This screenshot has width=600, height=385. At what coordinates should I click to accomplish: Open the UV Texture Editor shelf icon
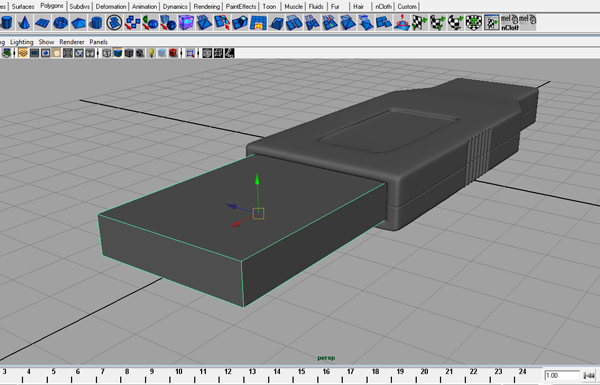[x=492, y=22]
